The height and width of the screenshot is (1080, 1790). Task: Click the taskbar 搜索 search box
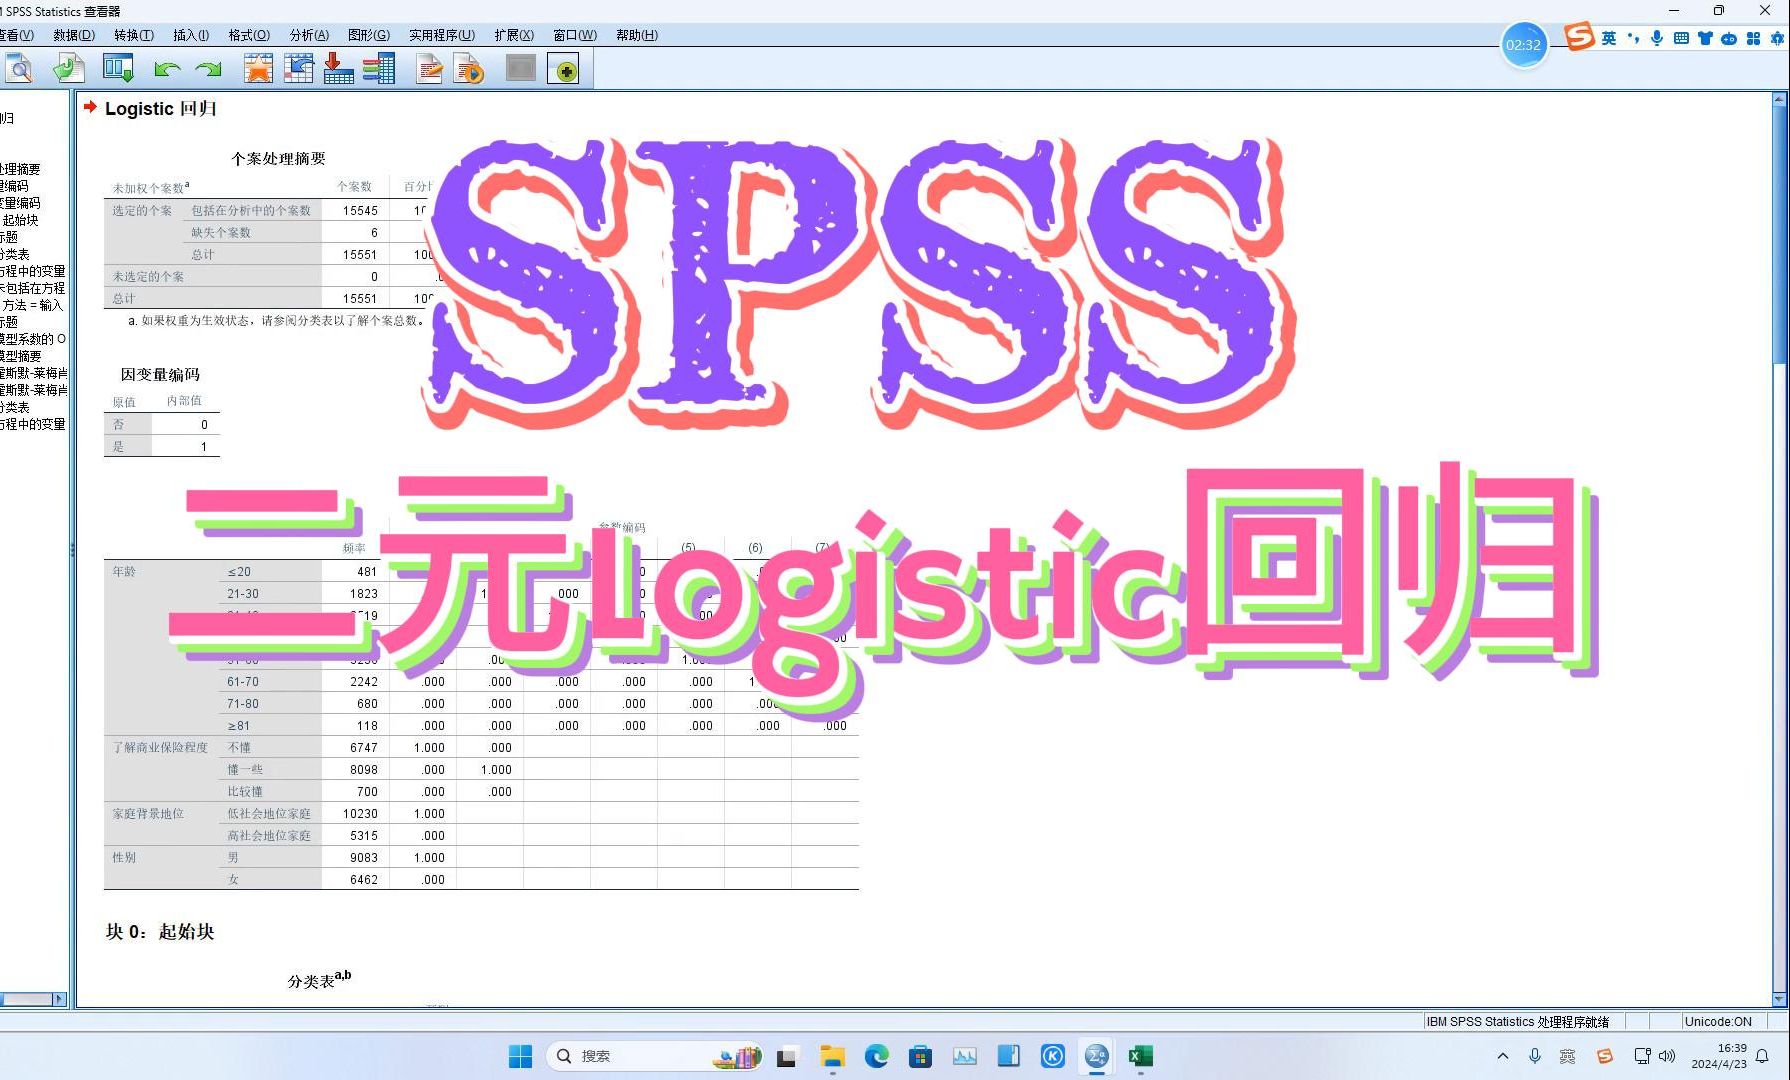tap(655, 1056)
